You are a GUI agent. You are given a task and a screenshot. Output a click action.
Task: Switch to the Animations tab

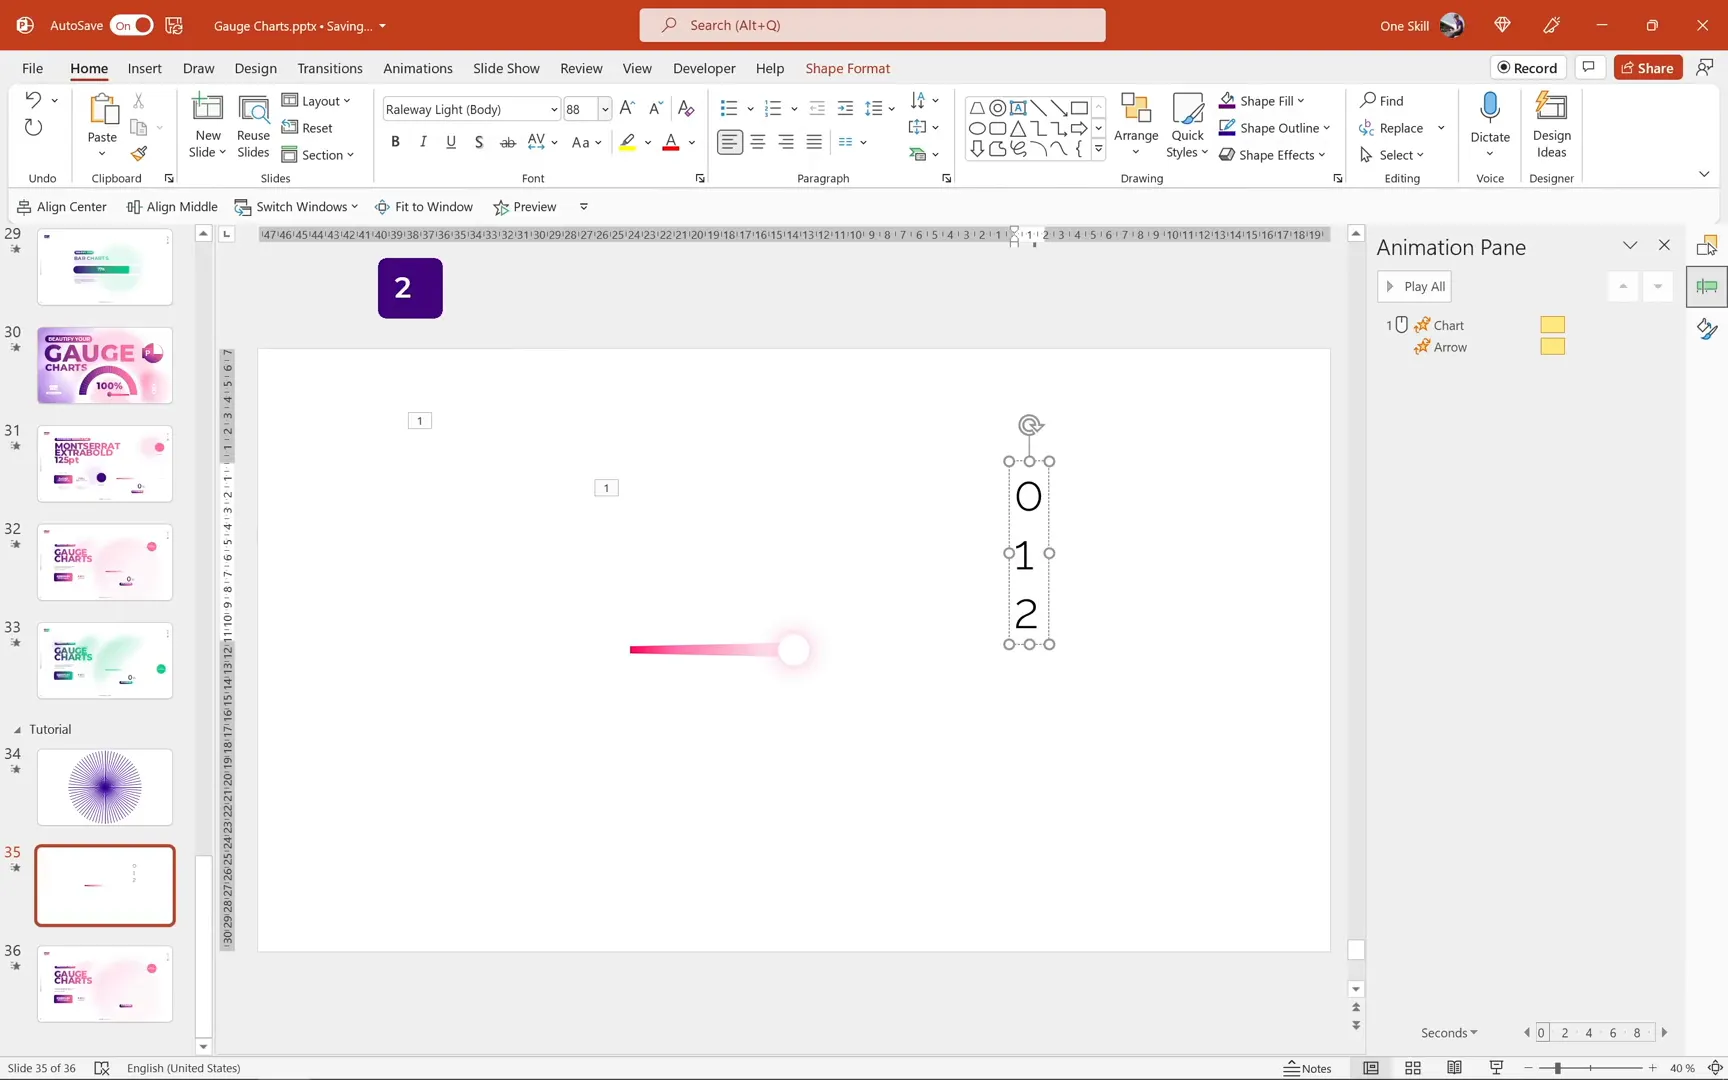pos(417,68)
